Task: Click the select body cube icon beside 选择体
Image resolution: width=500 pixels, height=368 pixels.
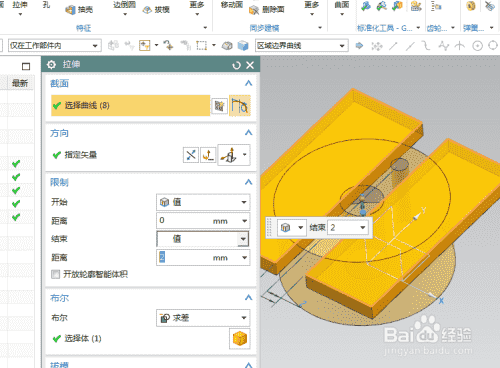Action: 240,339
